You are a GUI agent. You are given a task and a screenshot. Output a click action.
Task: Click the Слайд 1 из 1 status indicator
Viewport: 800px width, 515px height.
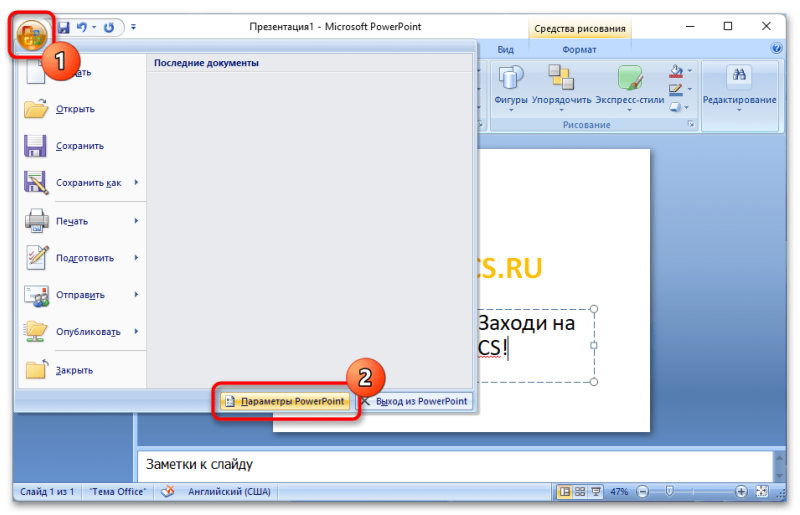[x=47, y=492]
